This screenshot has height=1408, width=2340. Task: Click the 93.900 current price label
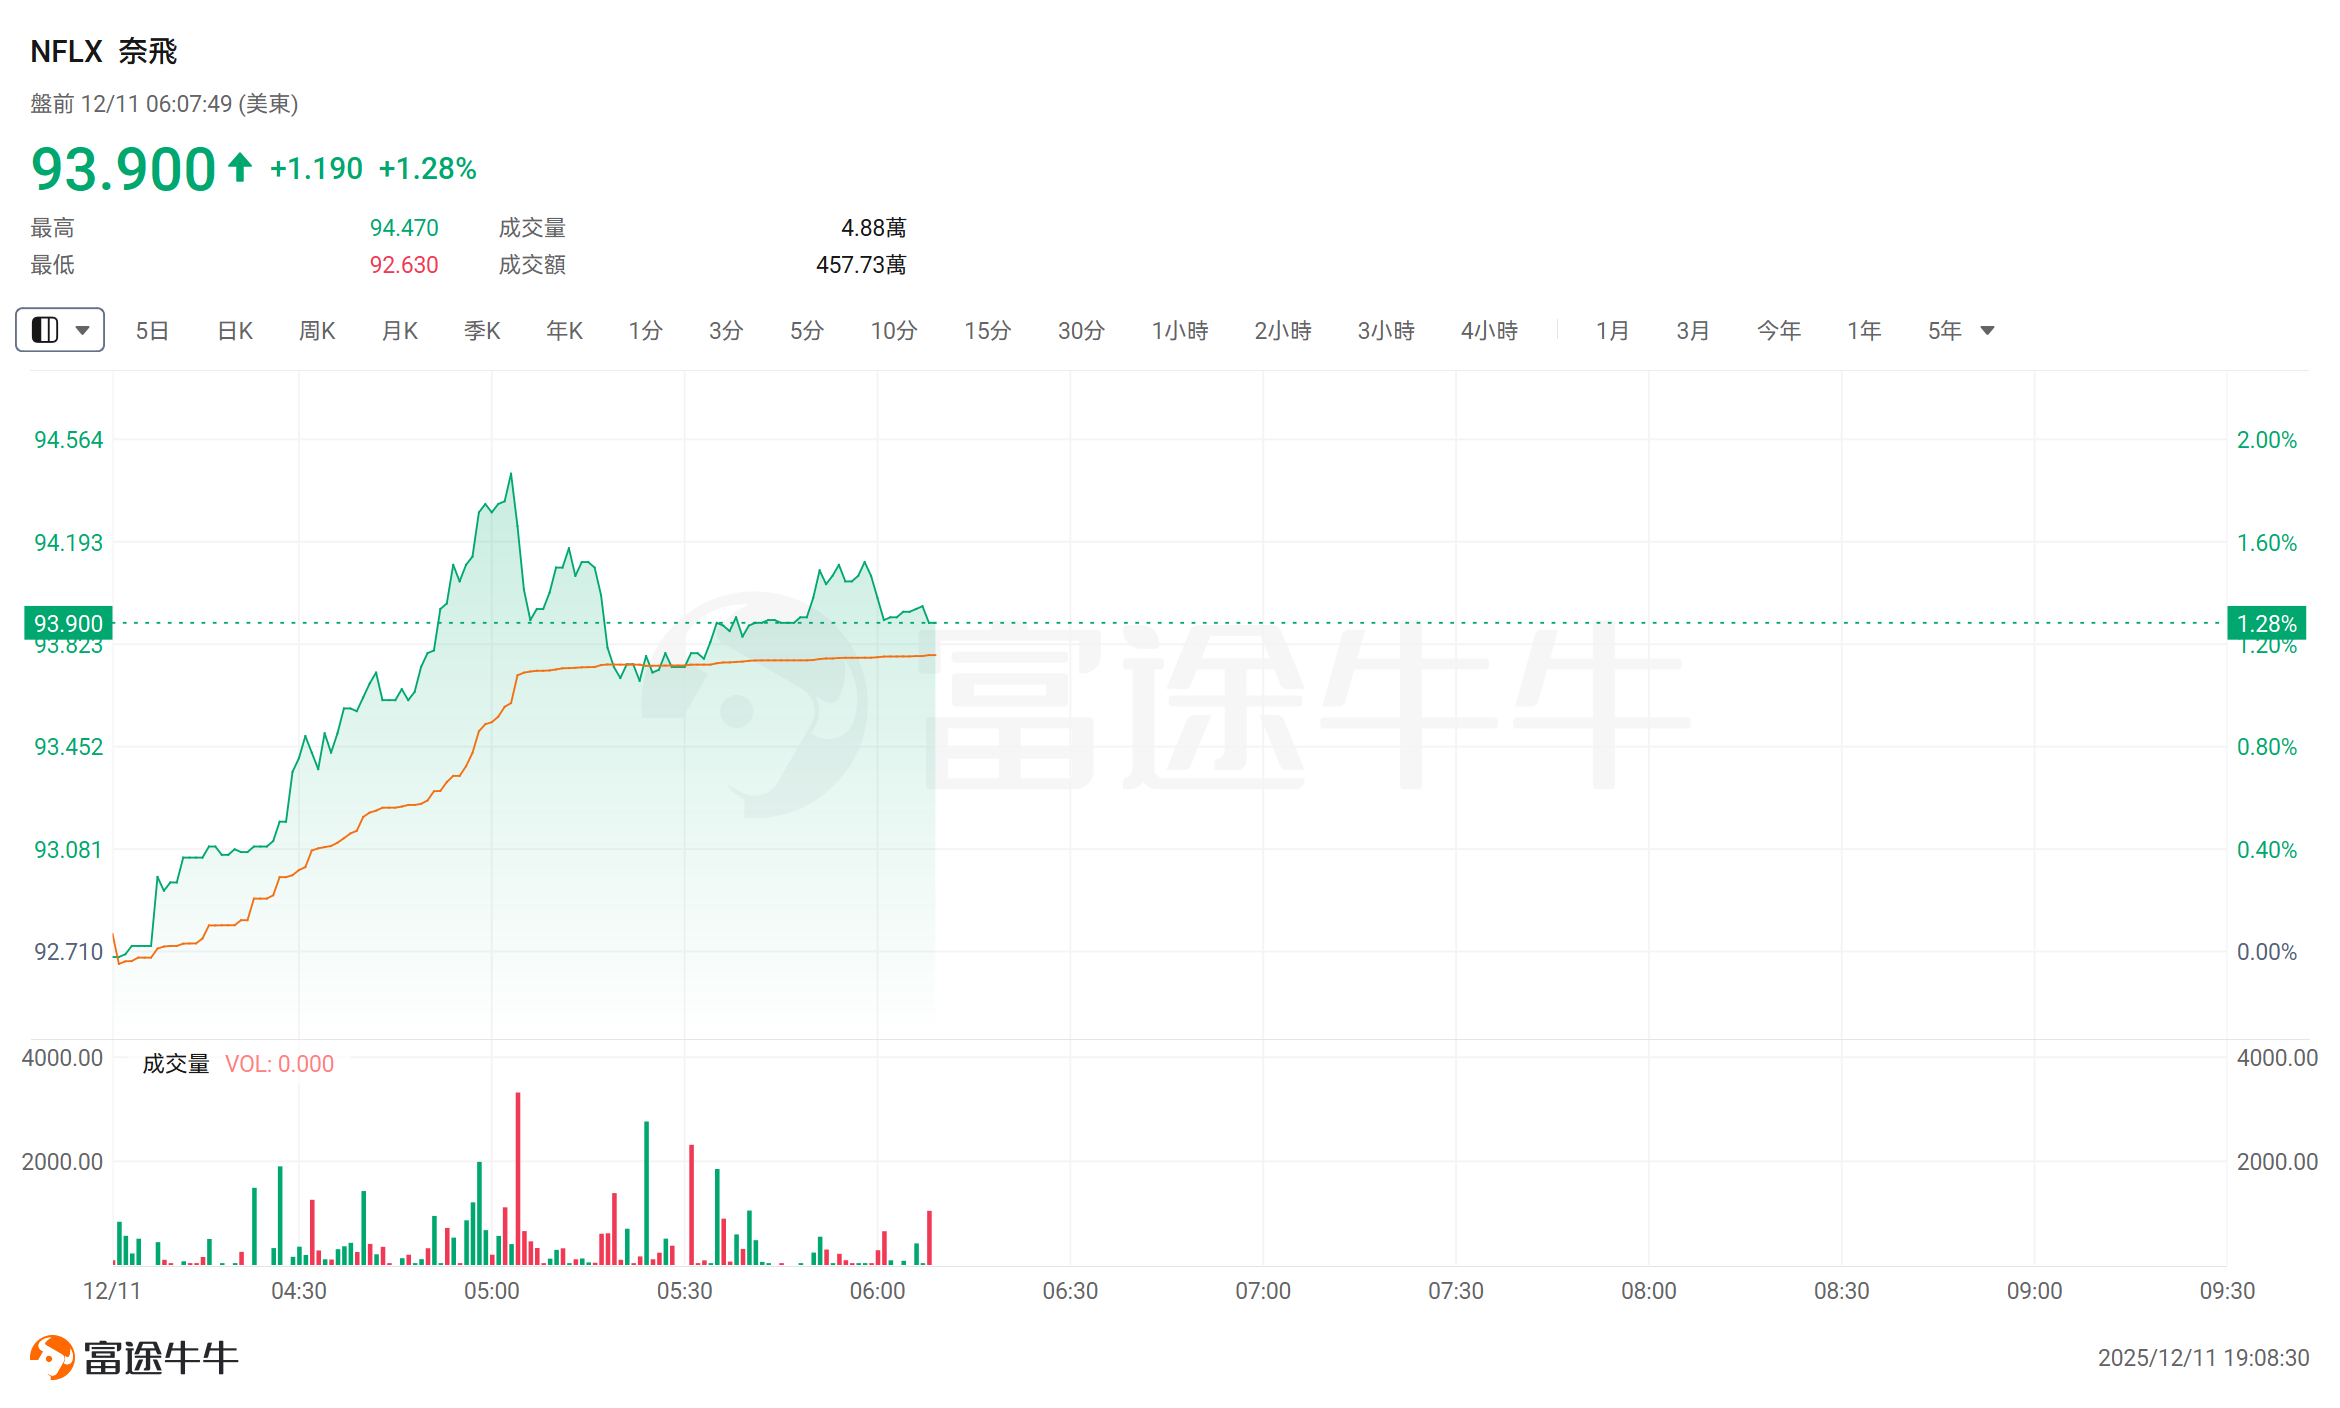coord(68,623)
